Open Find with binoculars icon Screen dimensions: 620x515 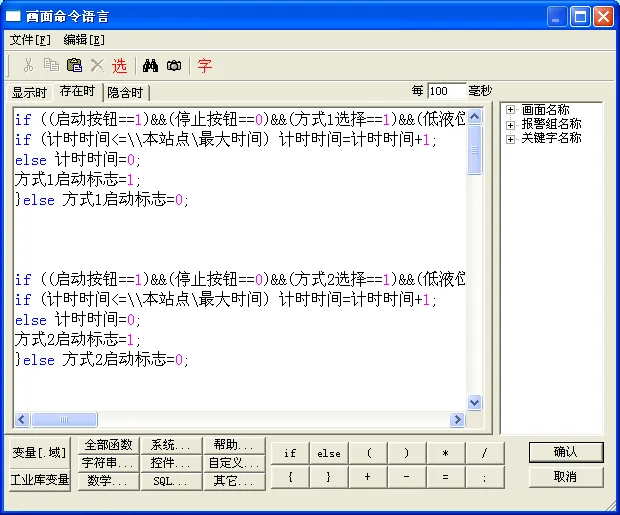pyautogui.click(x=150, y=65)
